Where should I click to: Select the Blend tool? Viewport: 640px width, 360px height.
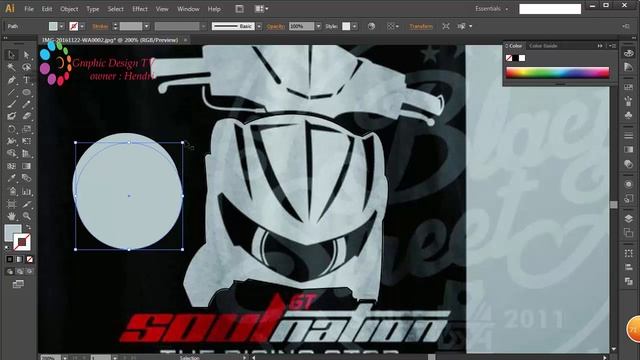pos(27,178)
